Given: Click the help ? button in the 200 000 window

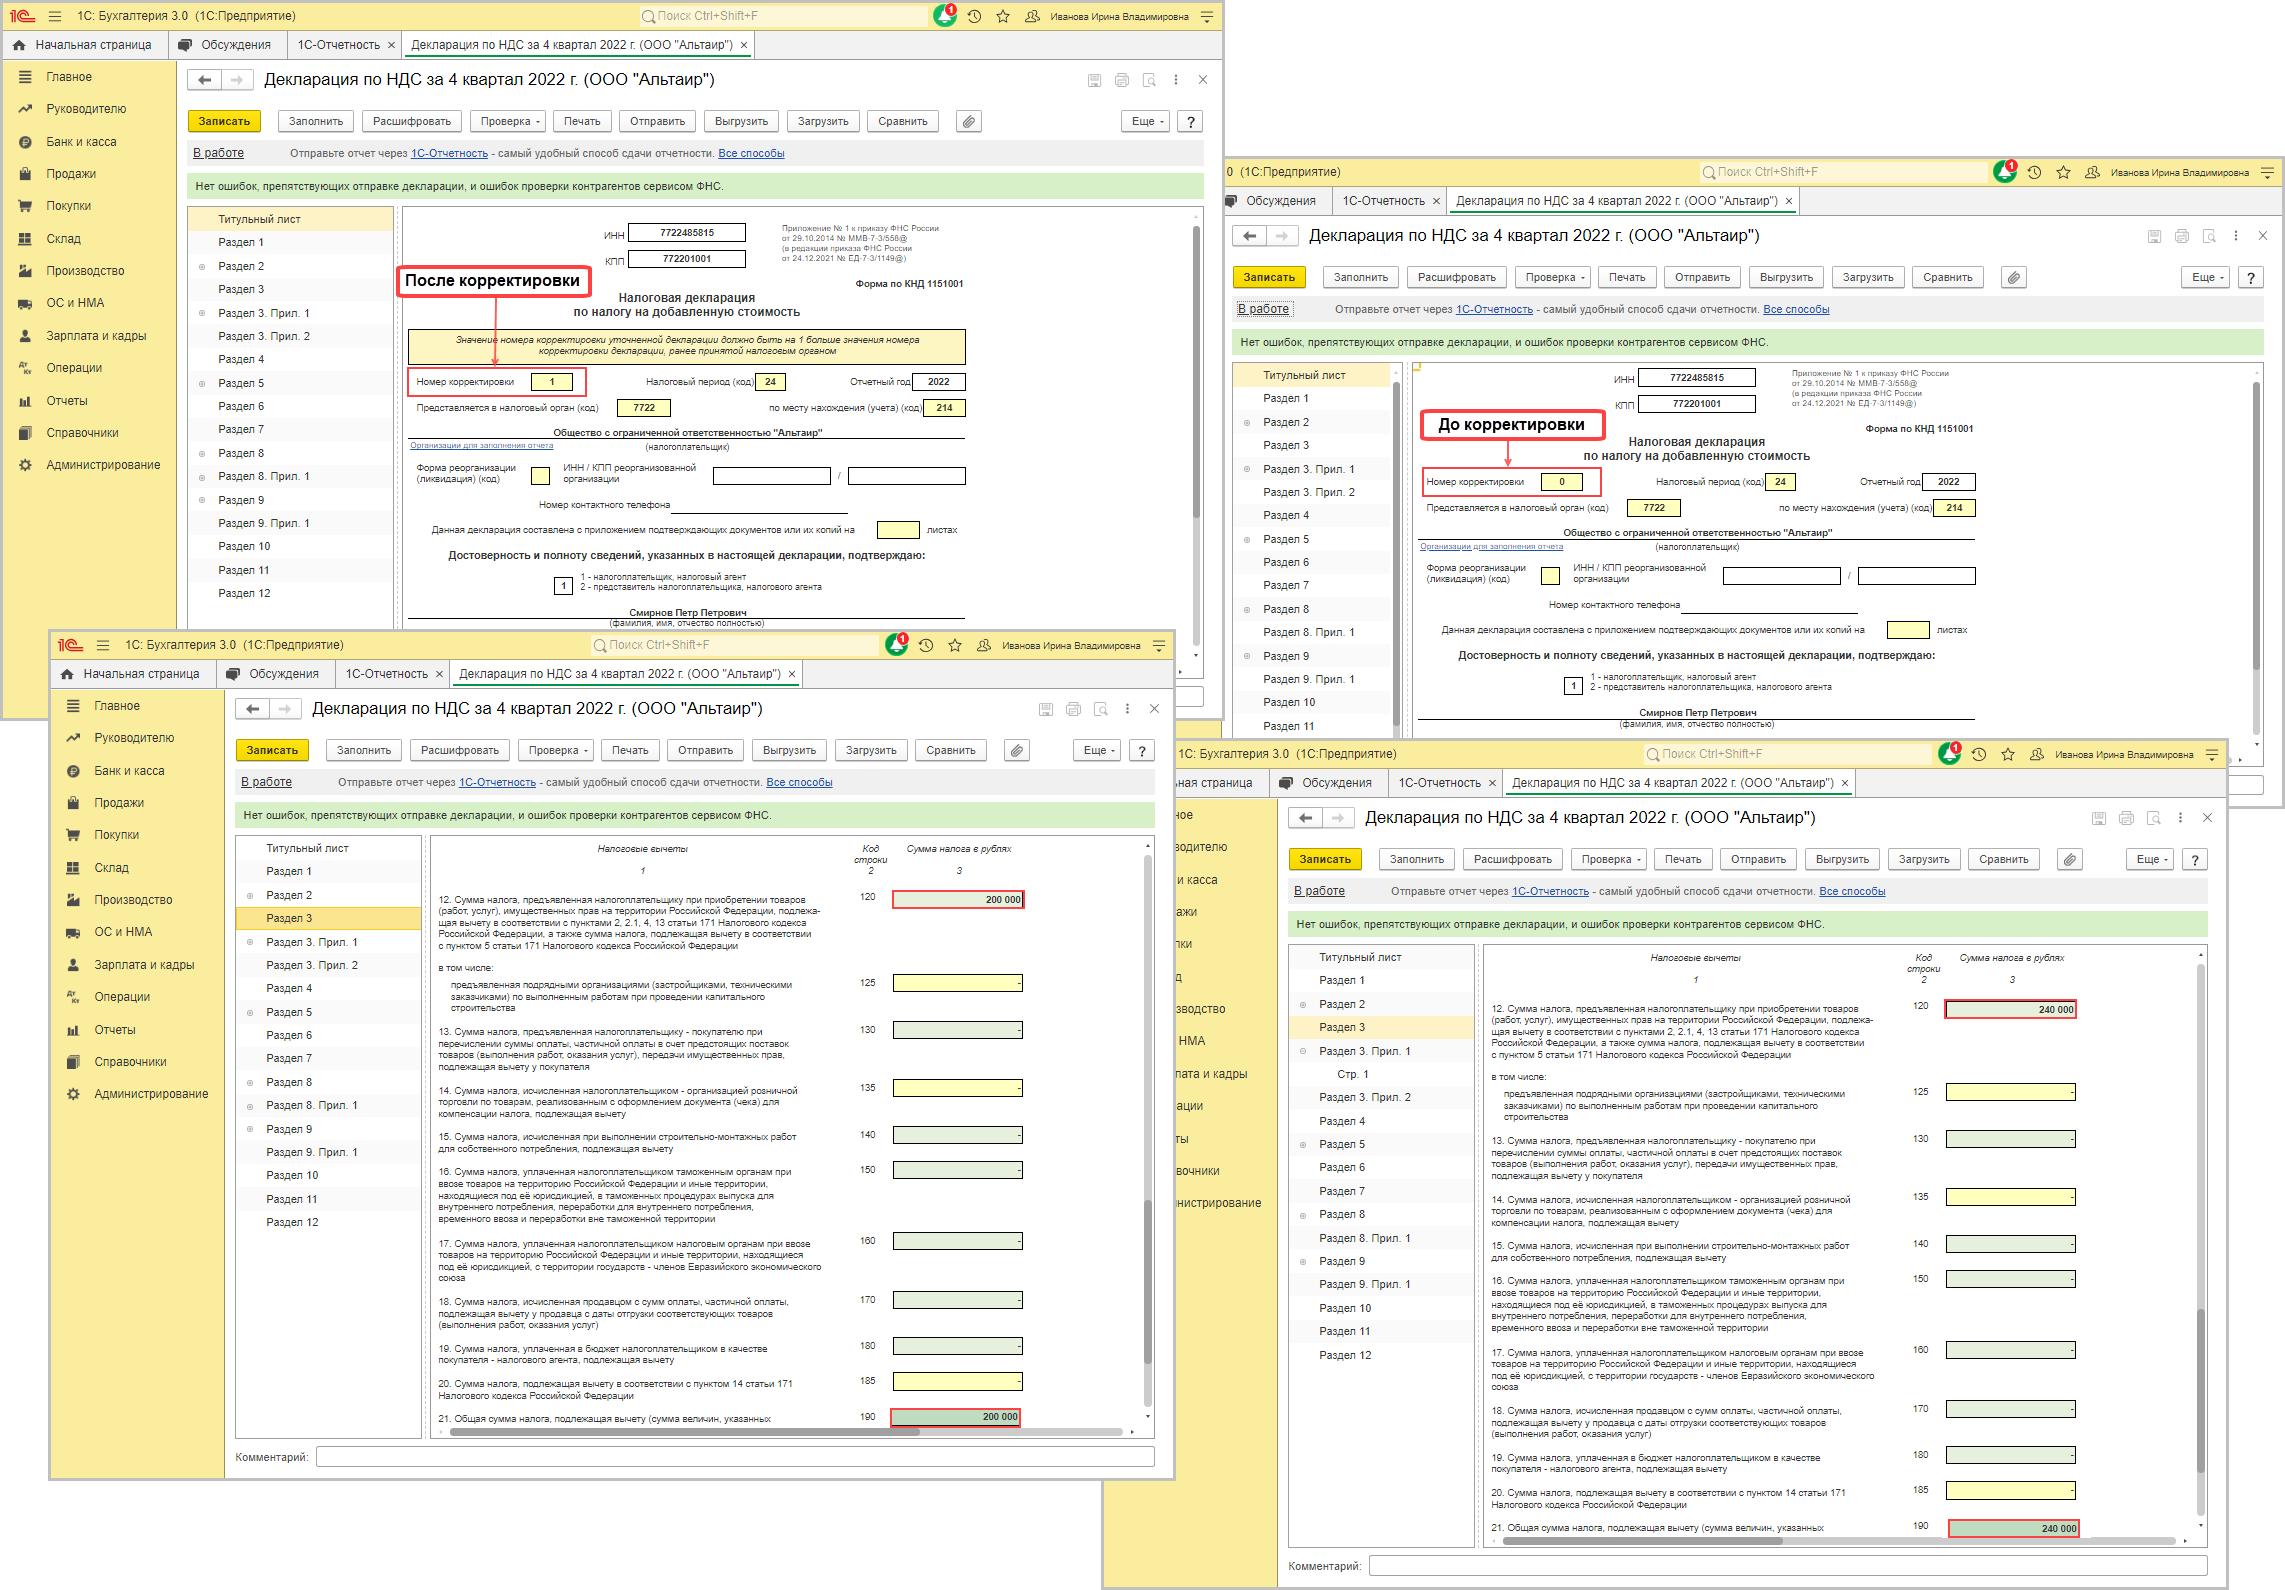Looking at the screenshot, I should point(1142,750).
